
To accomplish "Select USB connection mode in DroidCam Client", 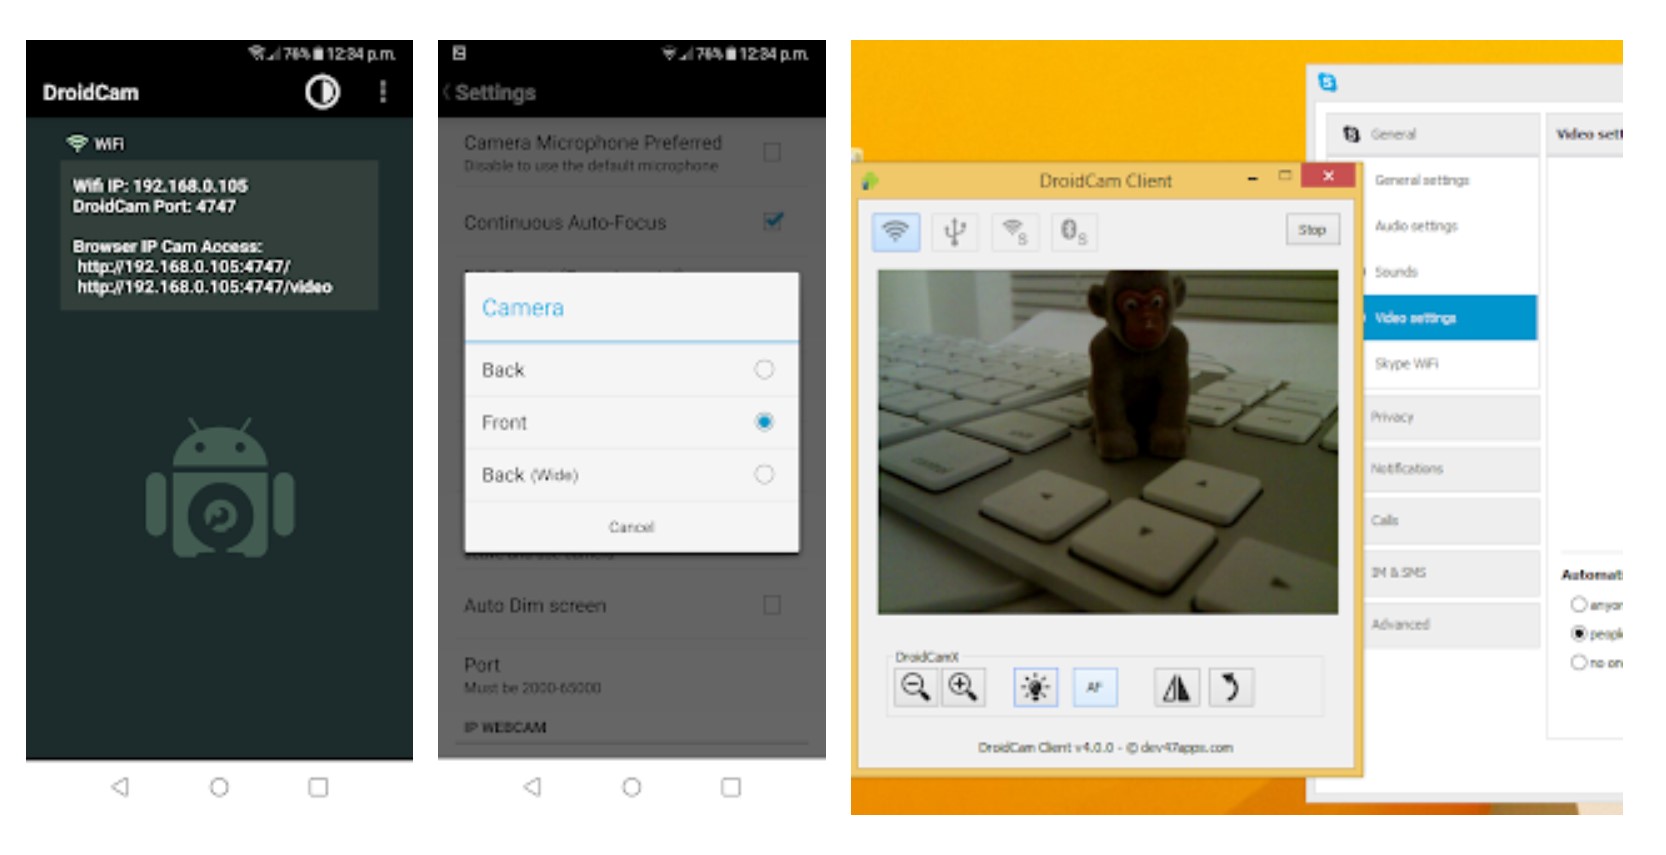I will pyautogui.click(x=955, y=232).
